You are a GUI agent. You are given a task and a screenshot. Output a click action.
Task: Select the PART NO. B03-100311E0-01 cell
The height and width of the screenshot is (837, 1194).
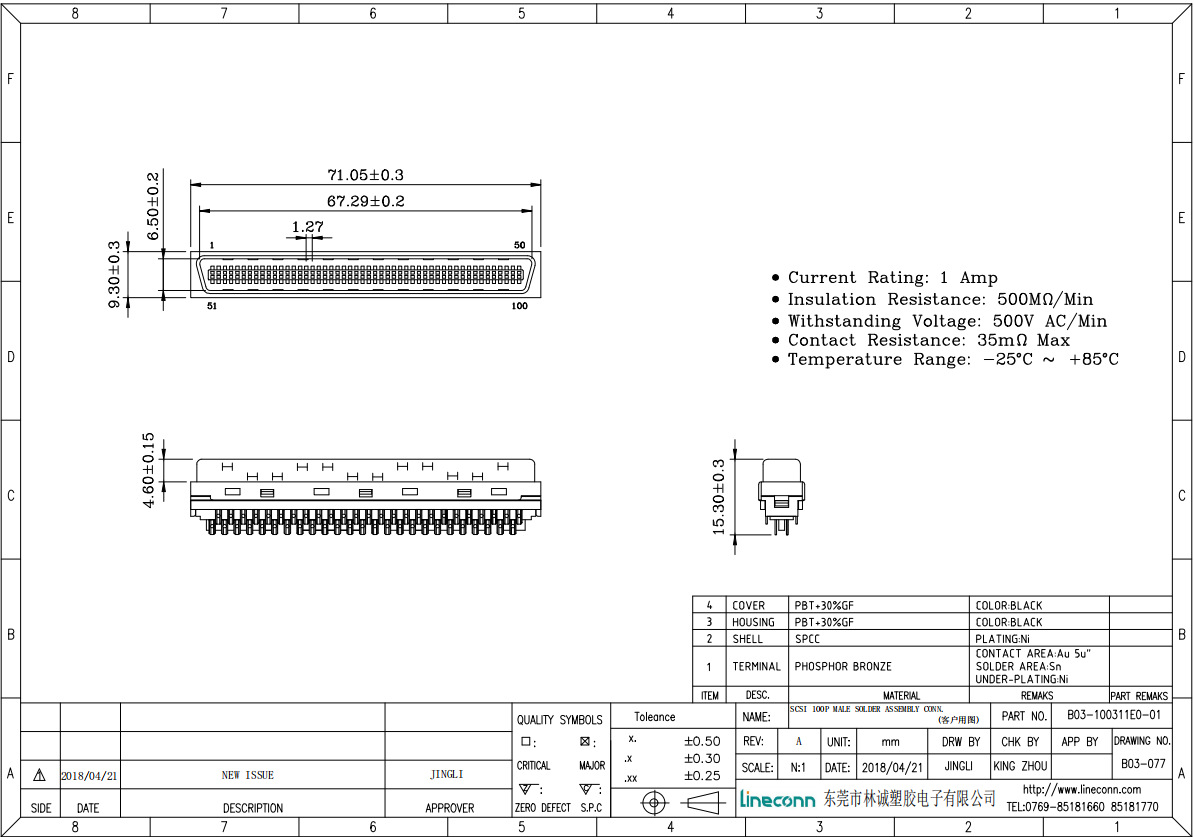pyautogui.click(x=1113, y=716)
